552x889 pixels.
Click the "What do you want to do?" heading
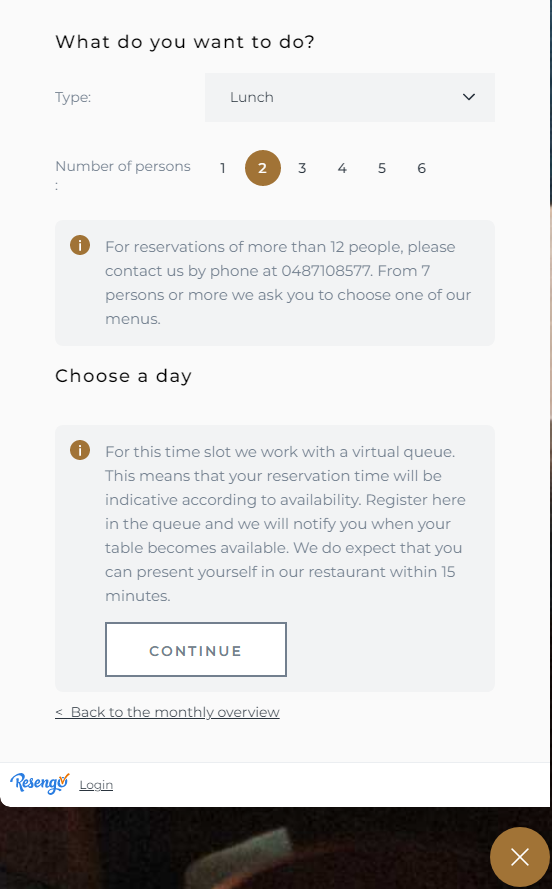[x=185, y=42]
